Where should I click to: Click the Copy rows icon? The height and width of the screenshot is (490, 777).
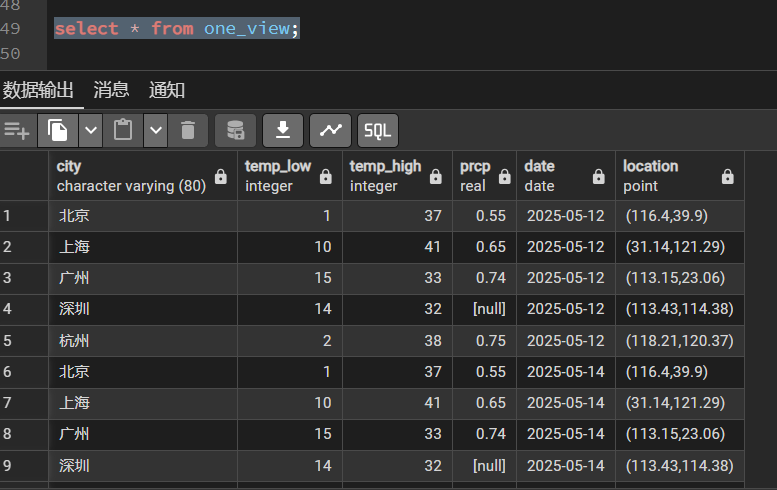(x=57, y=131)
